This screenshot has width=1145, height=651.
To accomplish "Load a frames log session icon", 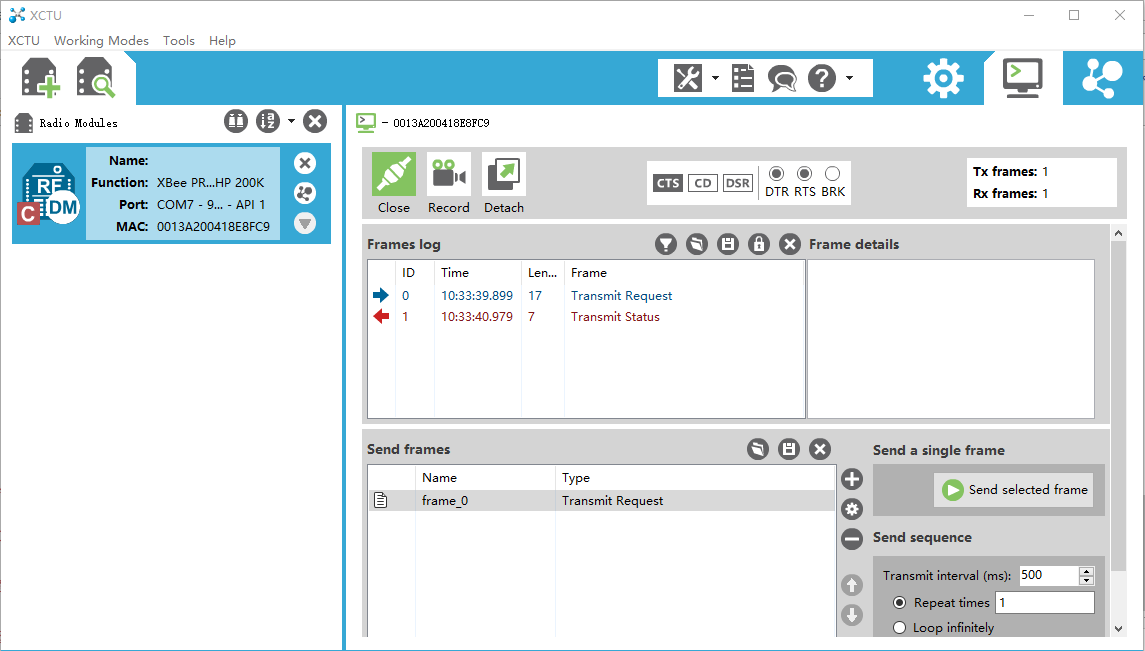I will [x=697, y=244].
